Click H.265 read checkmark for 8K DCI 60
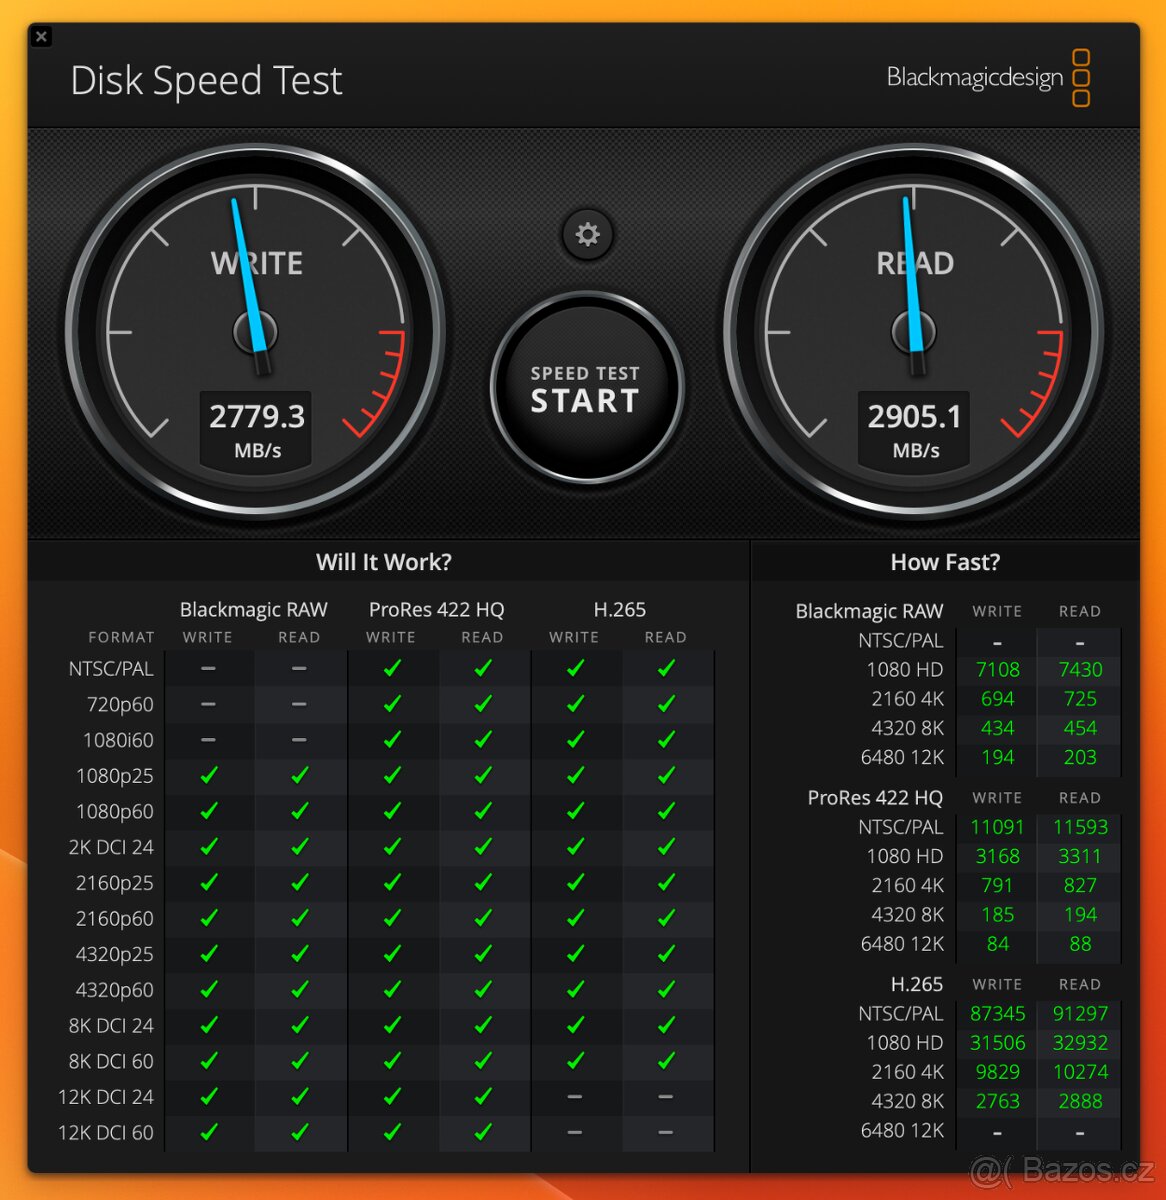 point(666,1061)
